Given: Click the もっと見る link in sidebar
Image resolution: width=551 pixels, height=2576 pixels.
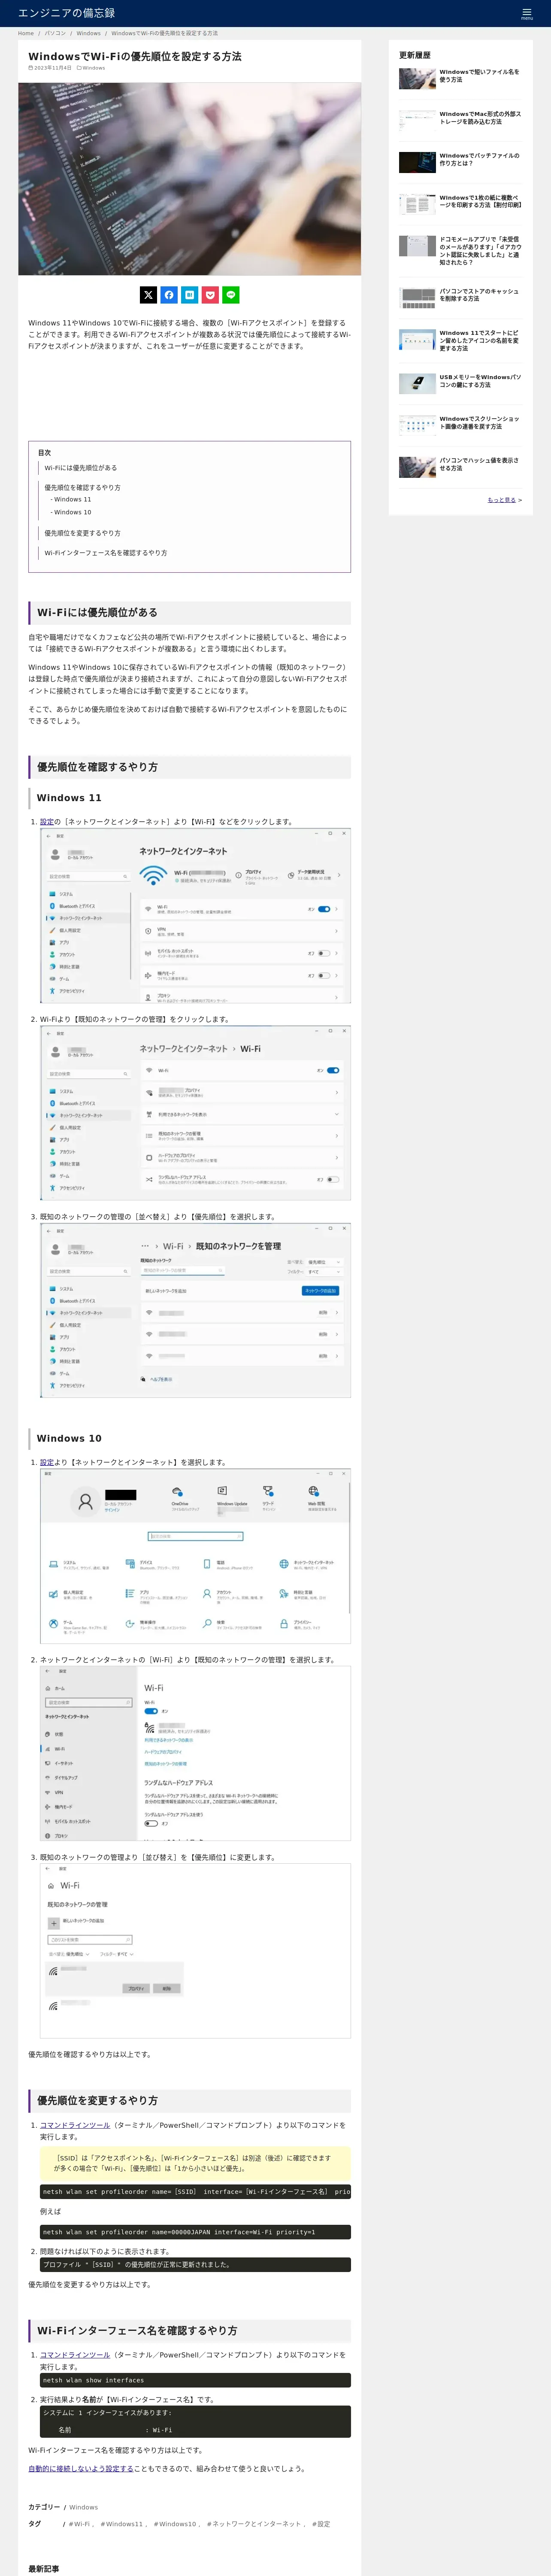Looking at the screenshot, I should (x=502, y=500).
